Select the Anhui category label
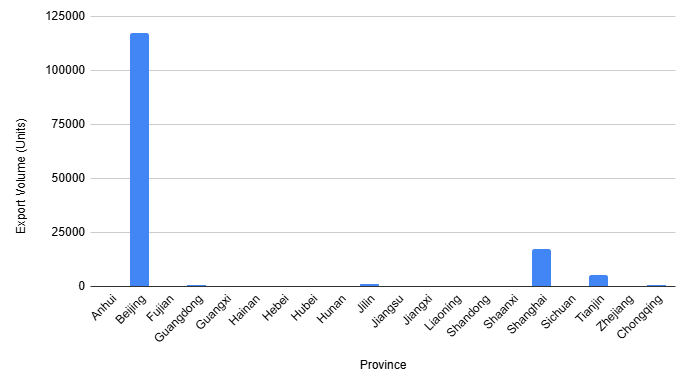 (x=104, y=307)
